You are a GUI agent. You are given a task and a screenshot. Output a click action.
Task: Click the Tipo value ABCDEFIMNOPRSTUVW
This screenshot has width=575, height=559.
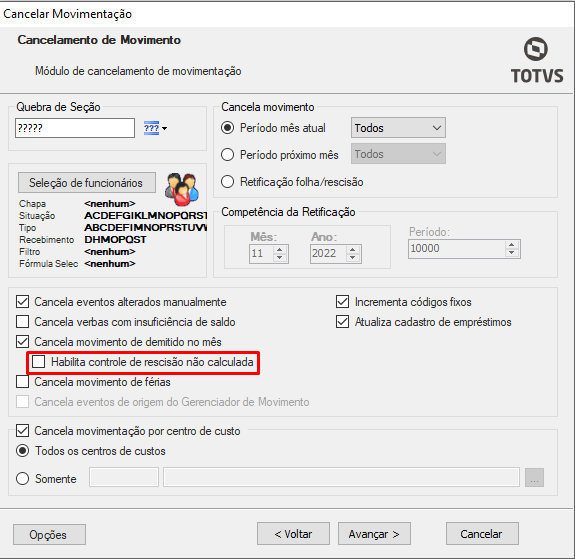(146, 228)
